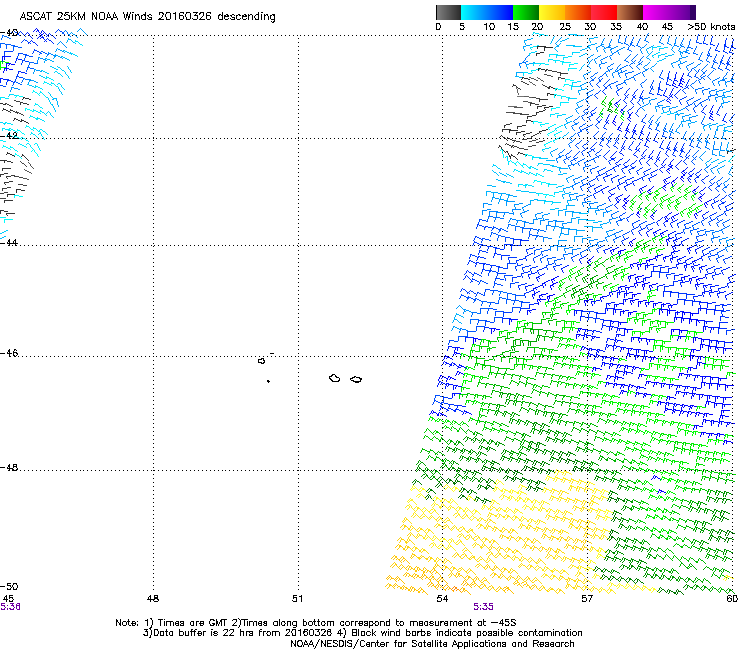Select the red 30-35 knots legend segment
This screenshot has width=740, height=650.
(604, 12)
